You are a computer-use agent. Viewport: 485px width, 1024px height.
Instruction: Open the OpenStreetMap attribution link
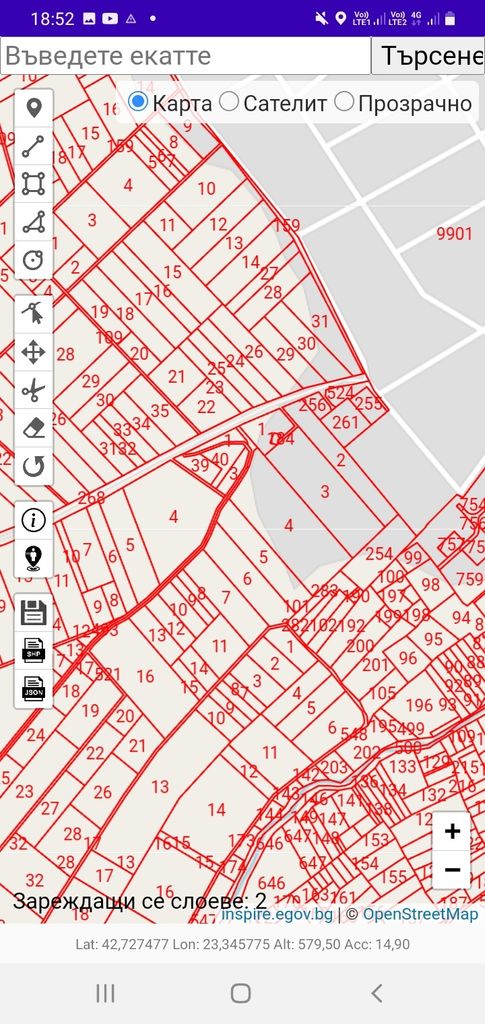click(x=420, y=914)
